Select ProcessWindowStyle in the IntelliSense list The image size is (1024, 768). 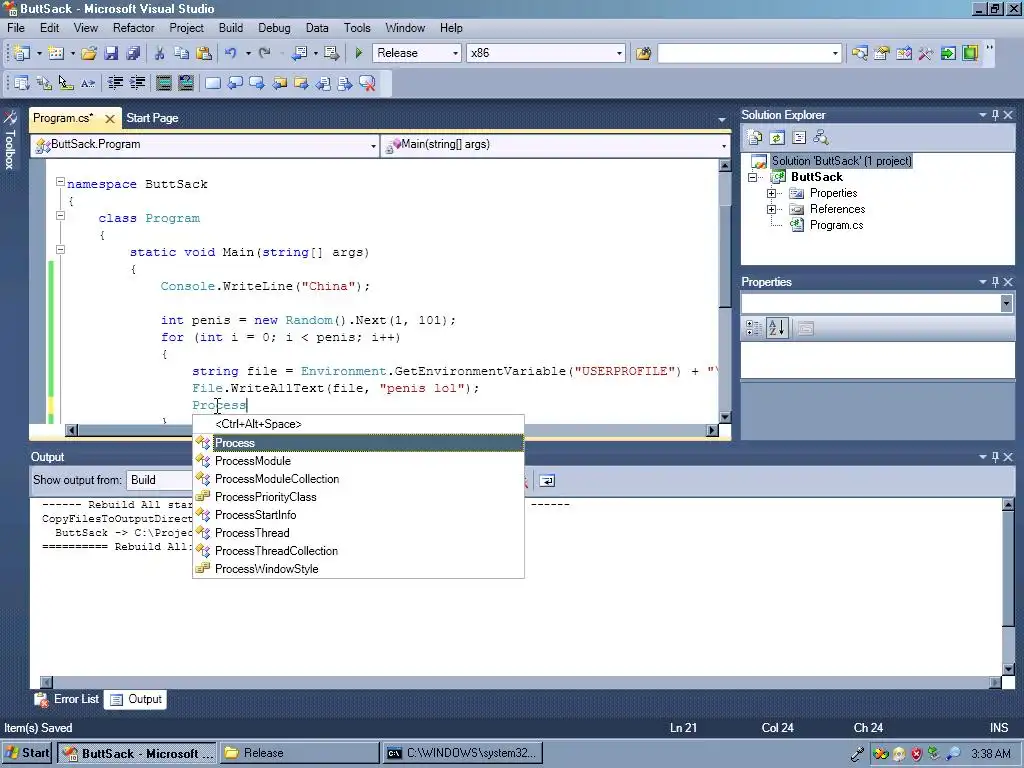click(358, 569)
